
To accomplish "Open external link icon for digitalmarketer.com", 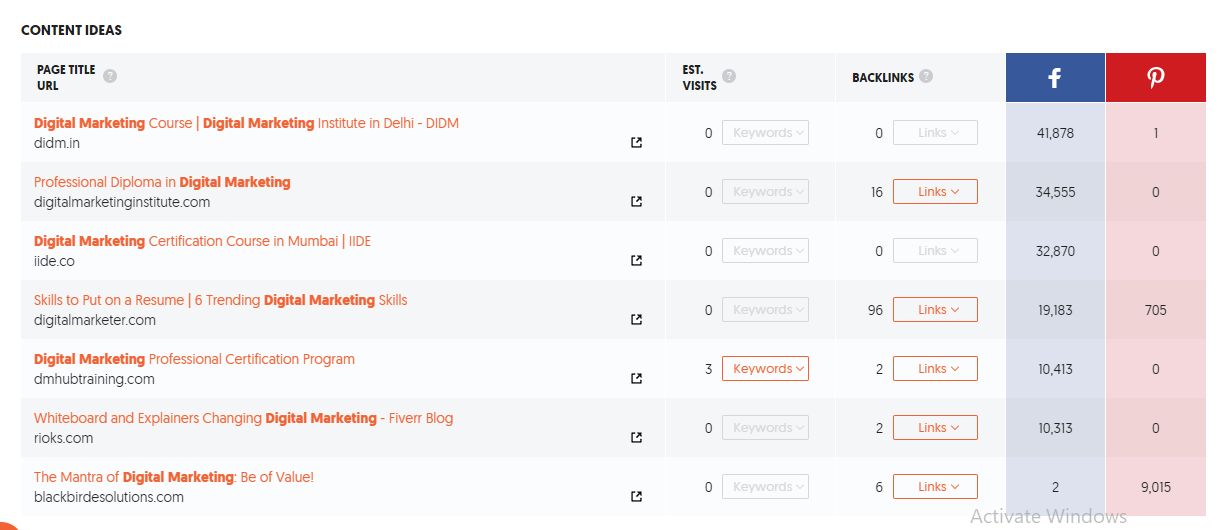I will point(637,320).
